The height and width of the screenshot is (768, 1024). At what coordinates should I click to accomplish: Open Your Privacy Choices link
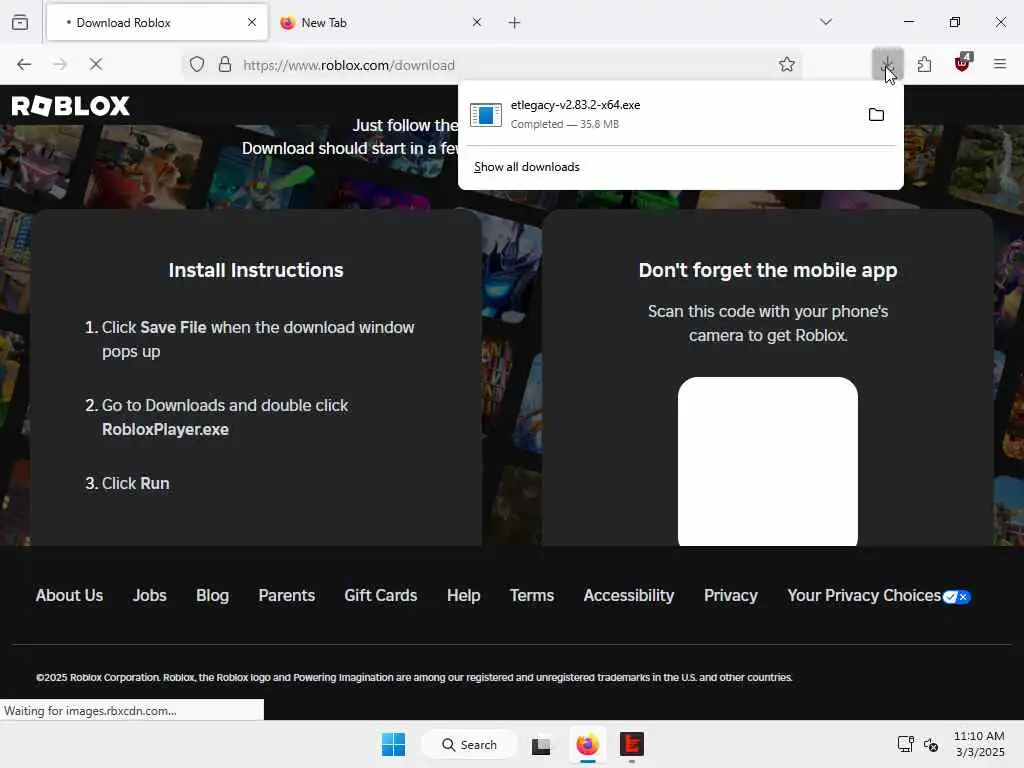(864, 596)
